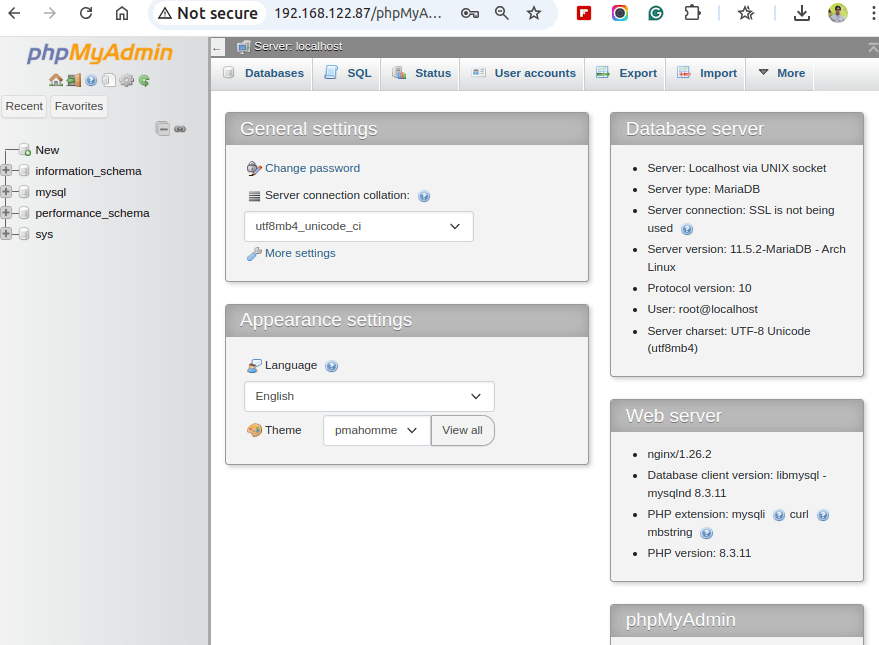879x645 pixels.
Task: Reload the page with browser refresh button
Action: click(86, 13)
